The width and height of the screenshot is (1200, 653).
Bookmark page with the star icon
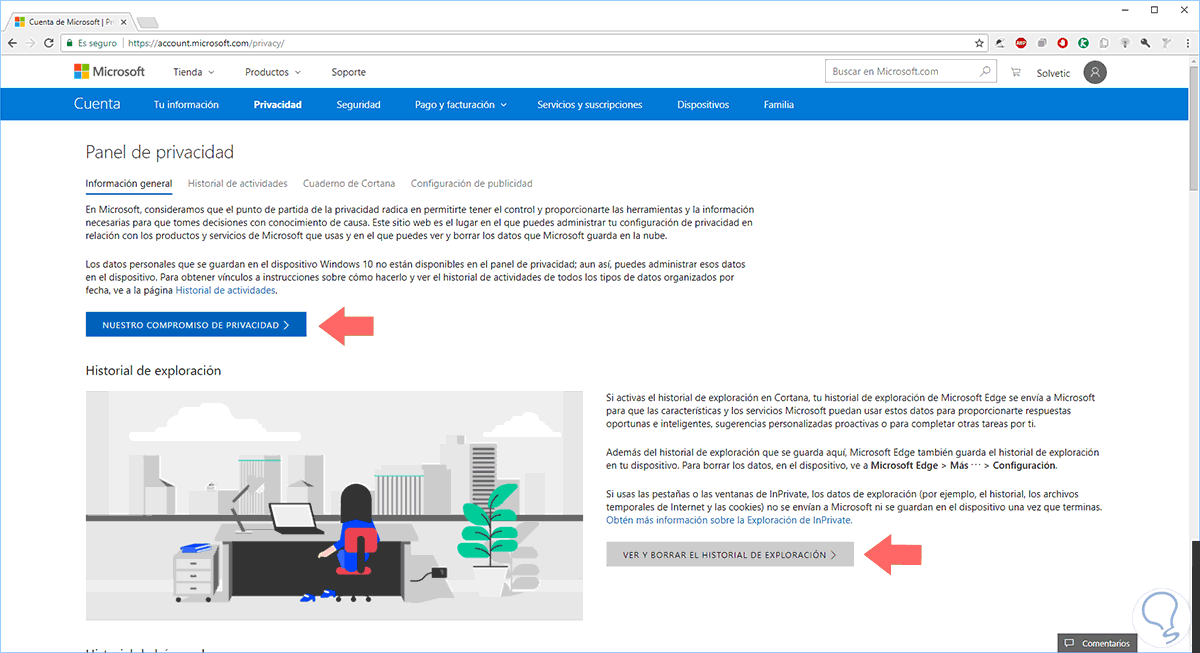[979, 43]
